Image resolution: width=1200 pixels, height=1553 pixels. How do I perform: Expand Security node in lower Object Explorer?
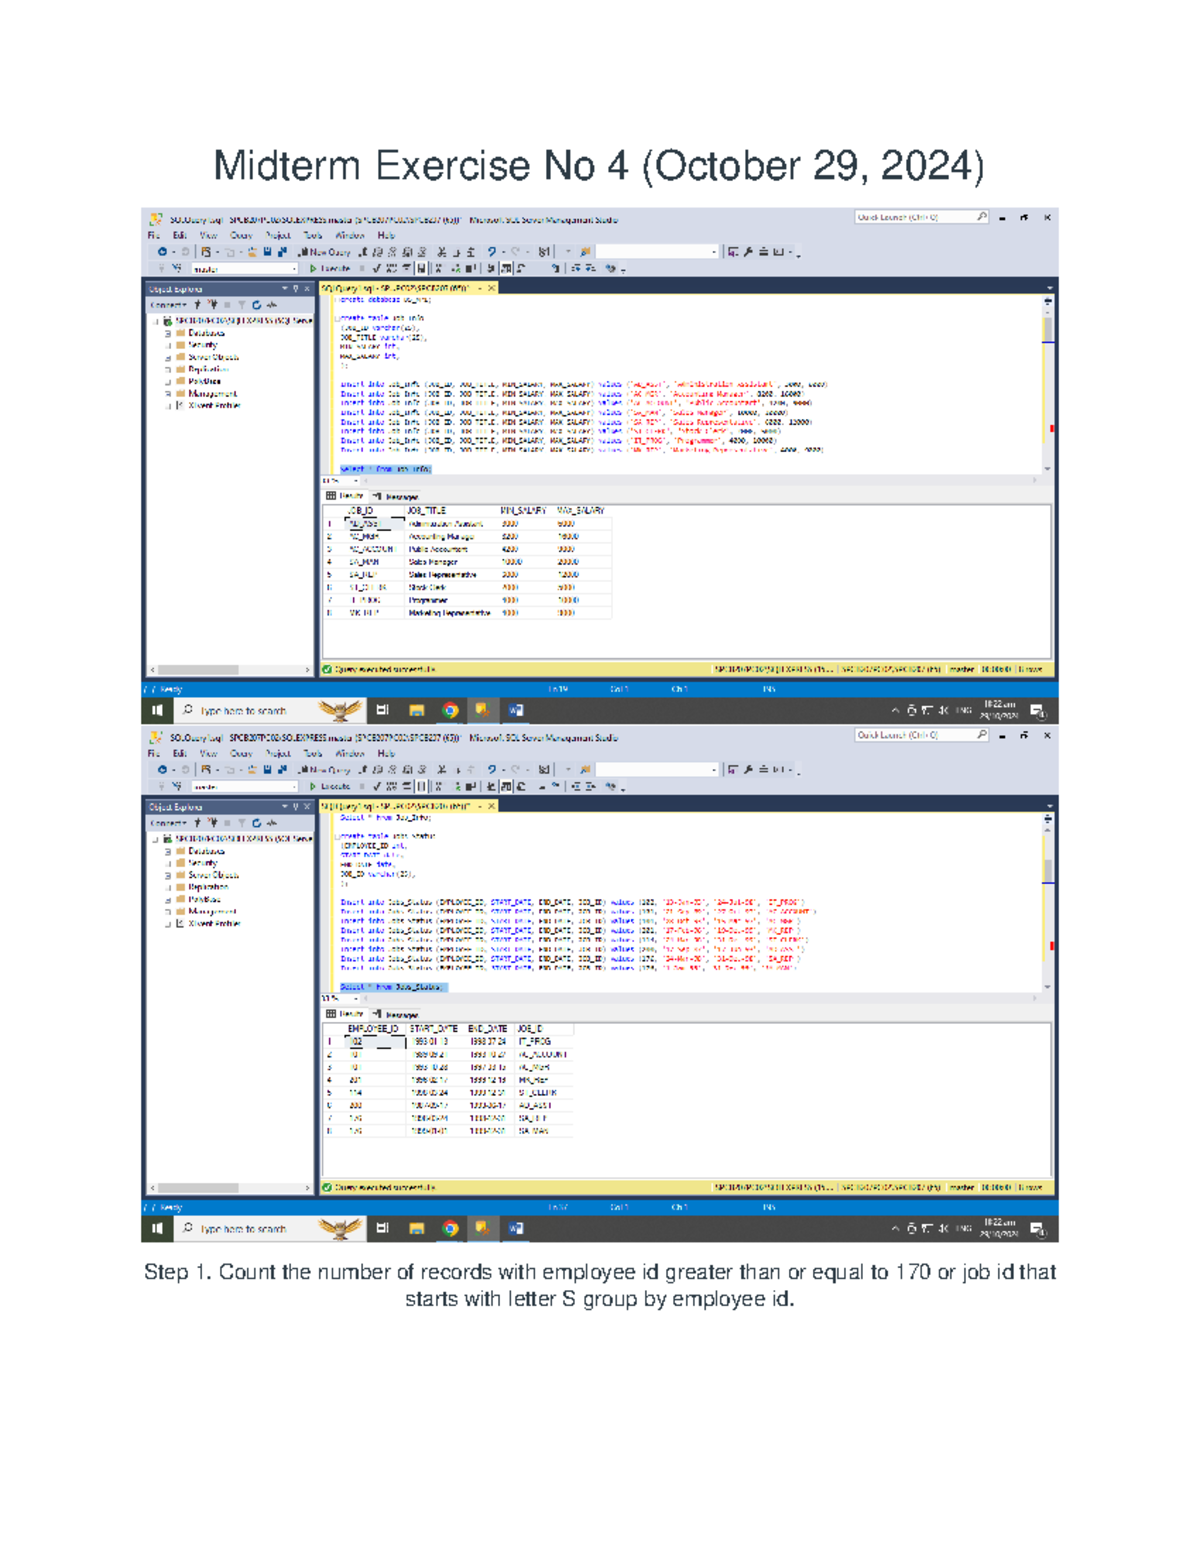[x=168, y=863]
